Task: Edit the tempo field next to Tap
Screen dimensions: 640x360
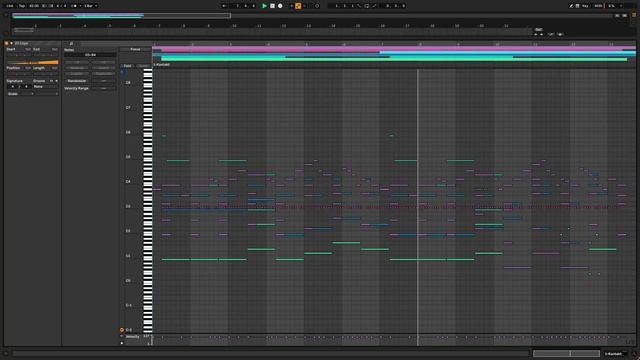Action: tap(34, 6)
